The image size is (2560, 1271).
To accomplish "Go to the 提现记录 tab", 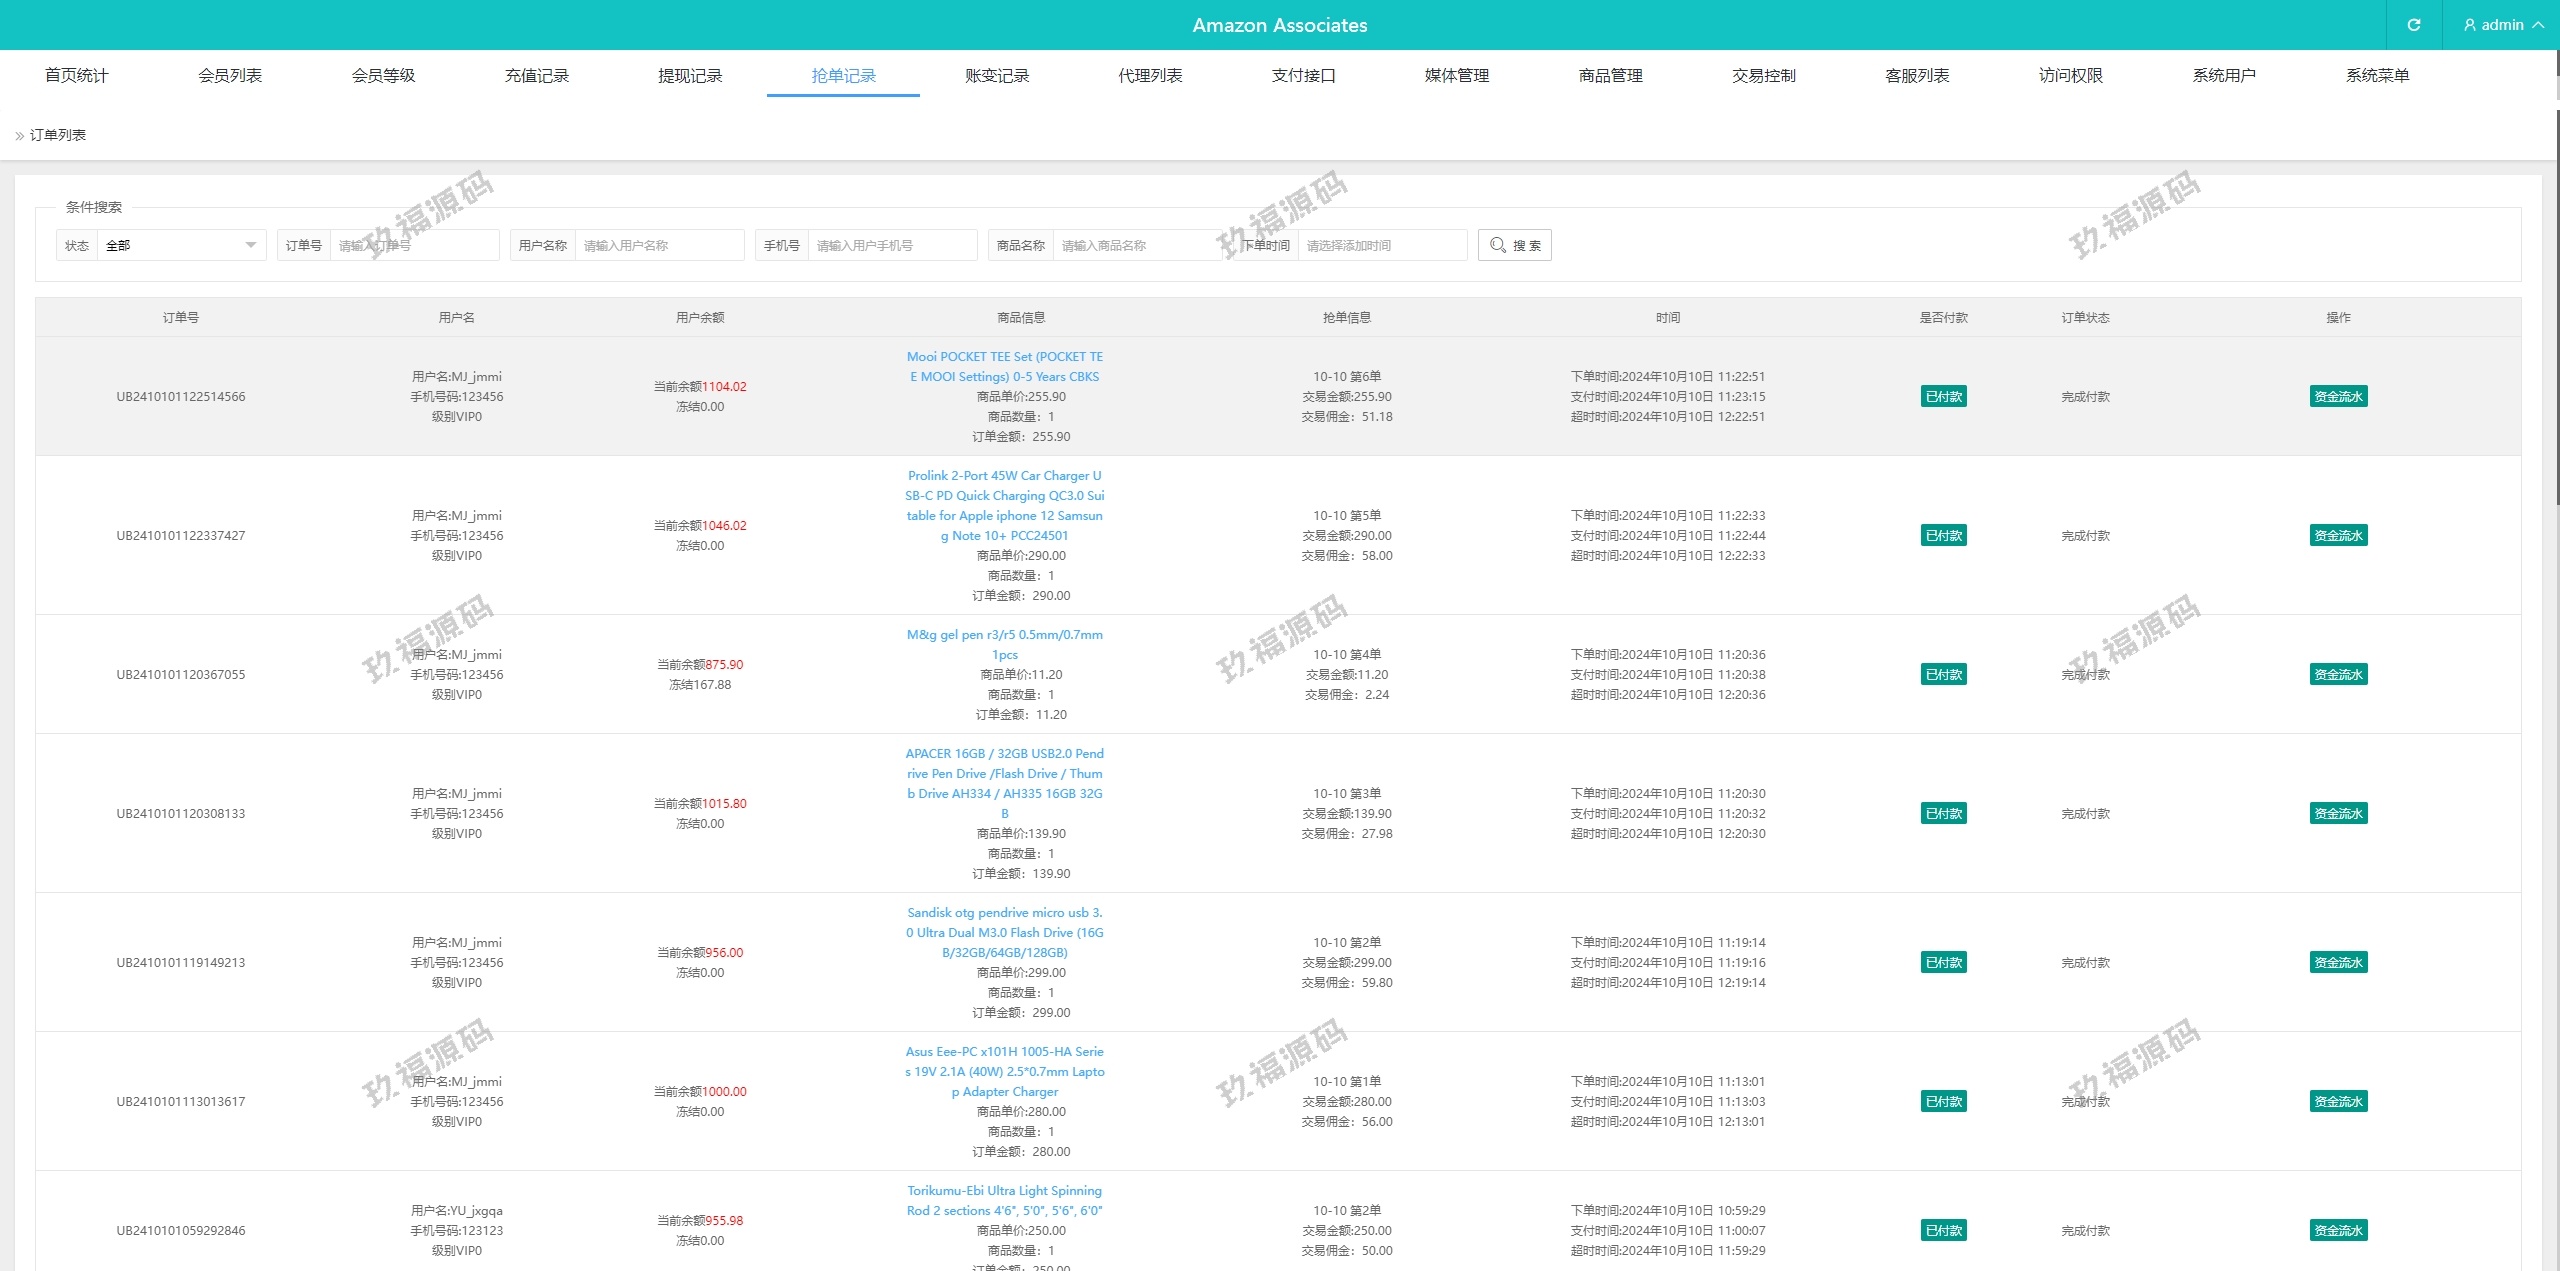I will (690, 76).
